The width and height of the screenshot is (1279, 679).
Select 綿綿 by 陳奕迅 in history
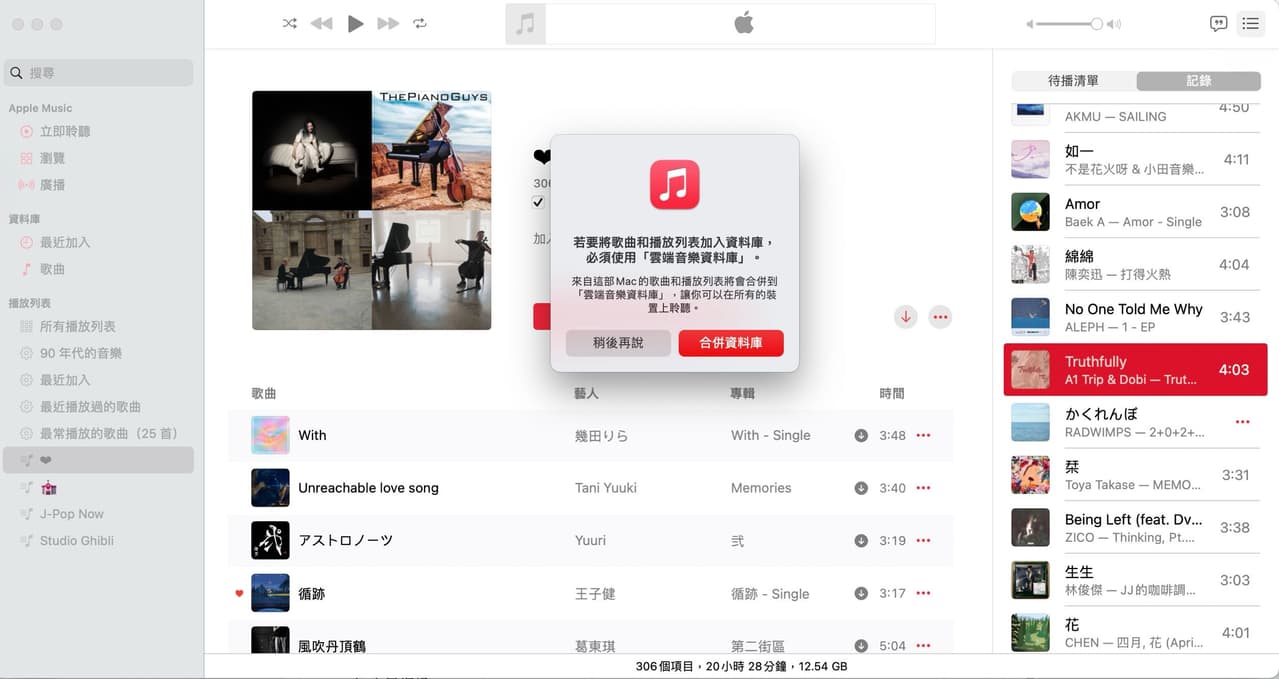pos(1135,265)
